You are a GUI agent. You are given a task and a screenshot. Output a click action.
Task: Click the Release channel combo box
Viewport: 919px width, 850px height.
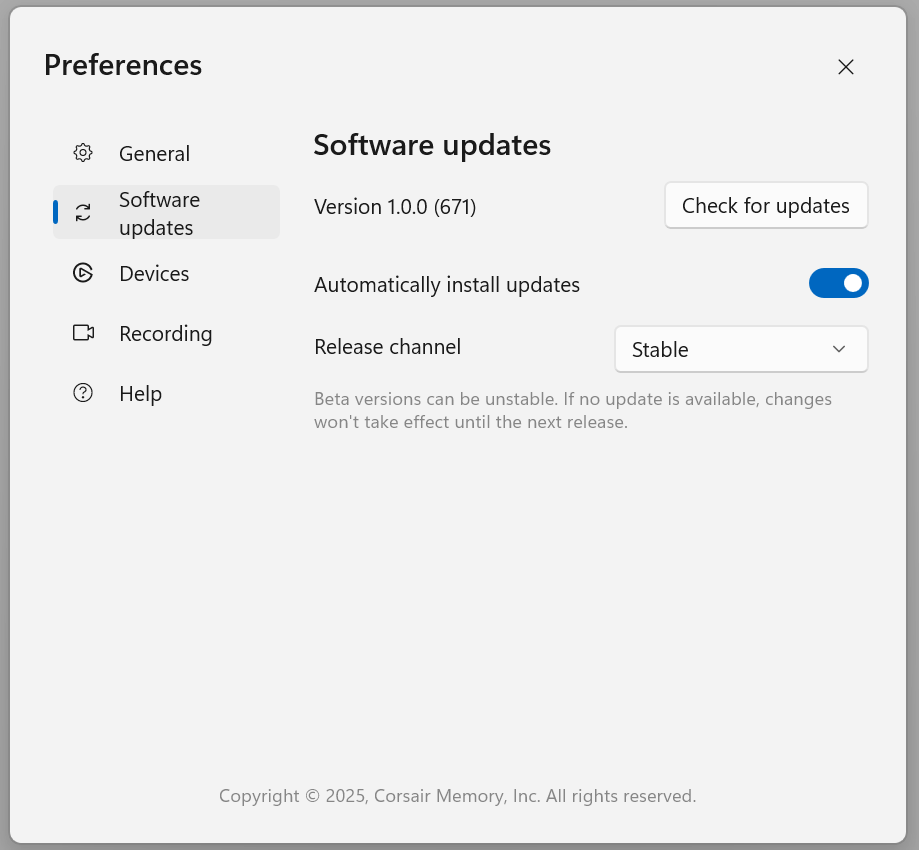(741, 349)
